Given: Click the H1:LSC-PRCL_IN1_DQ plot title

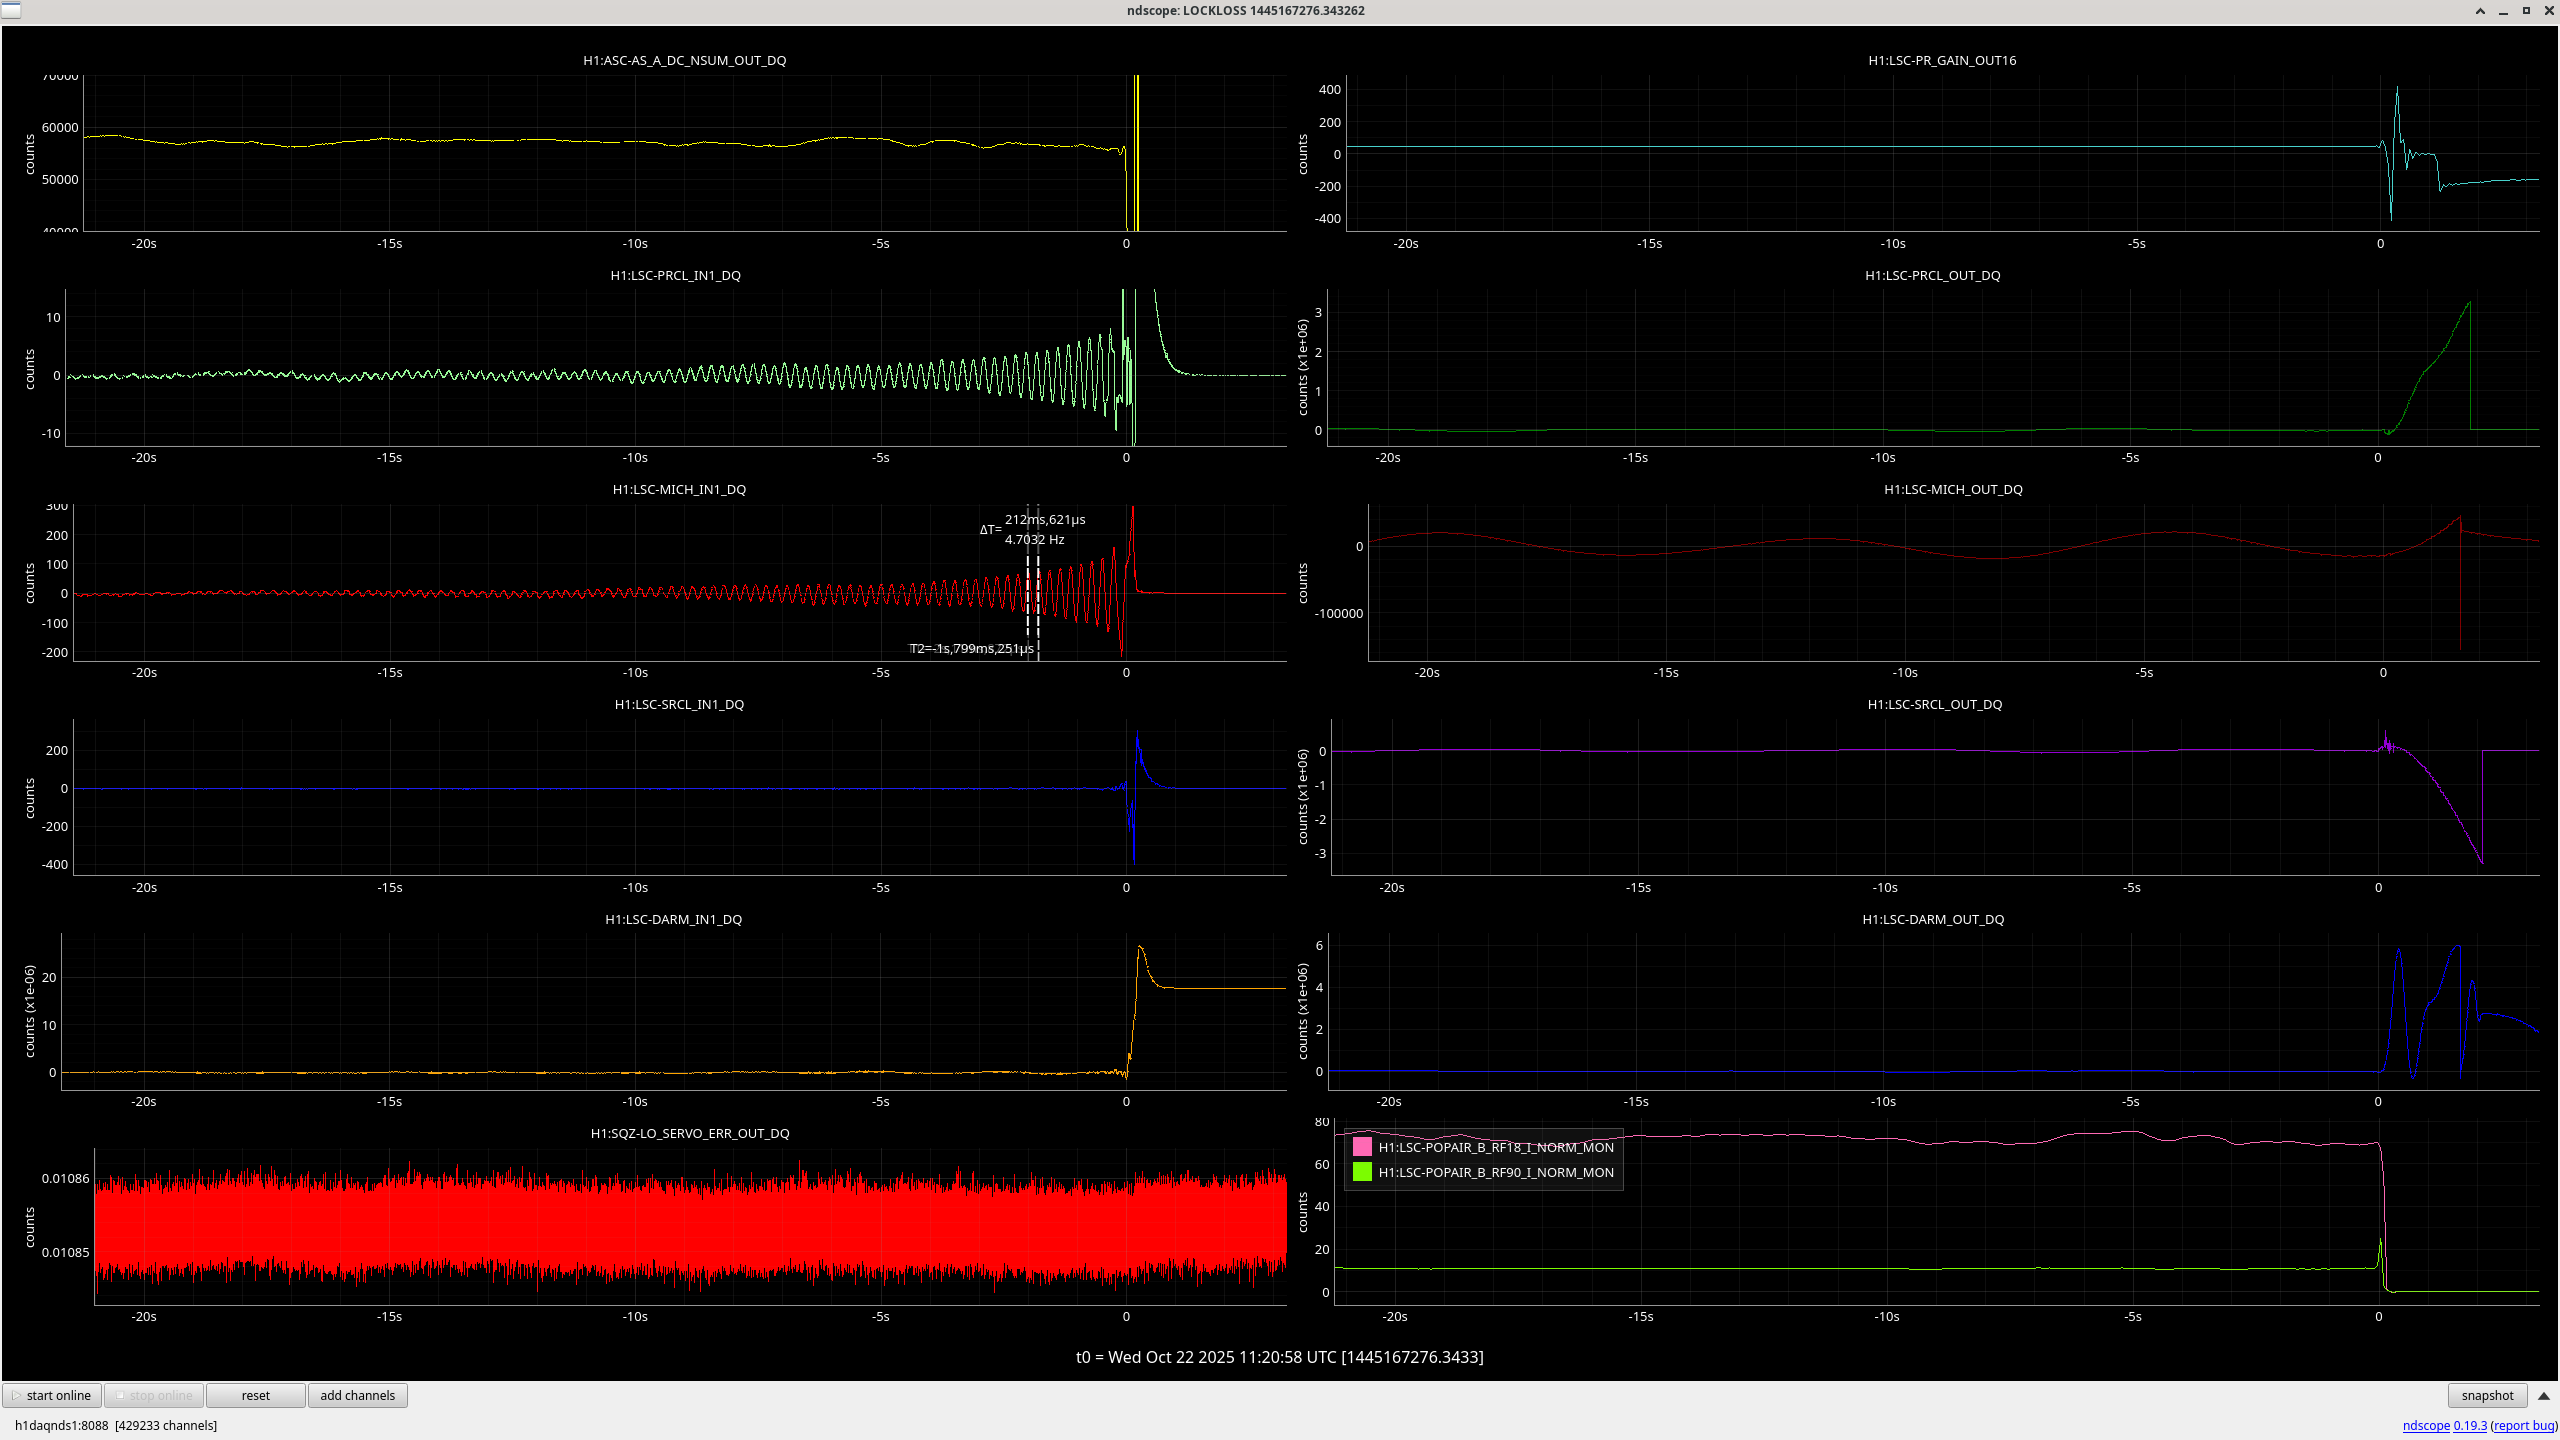Looking at the screenshot, I should [675, 275].
